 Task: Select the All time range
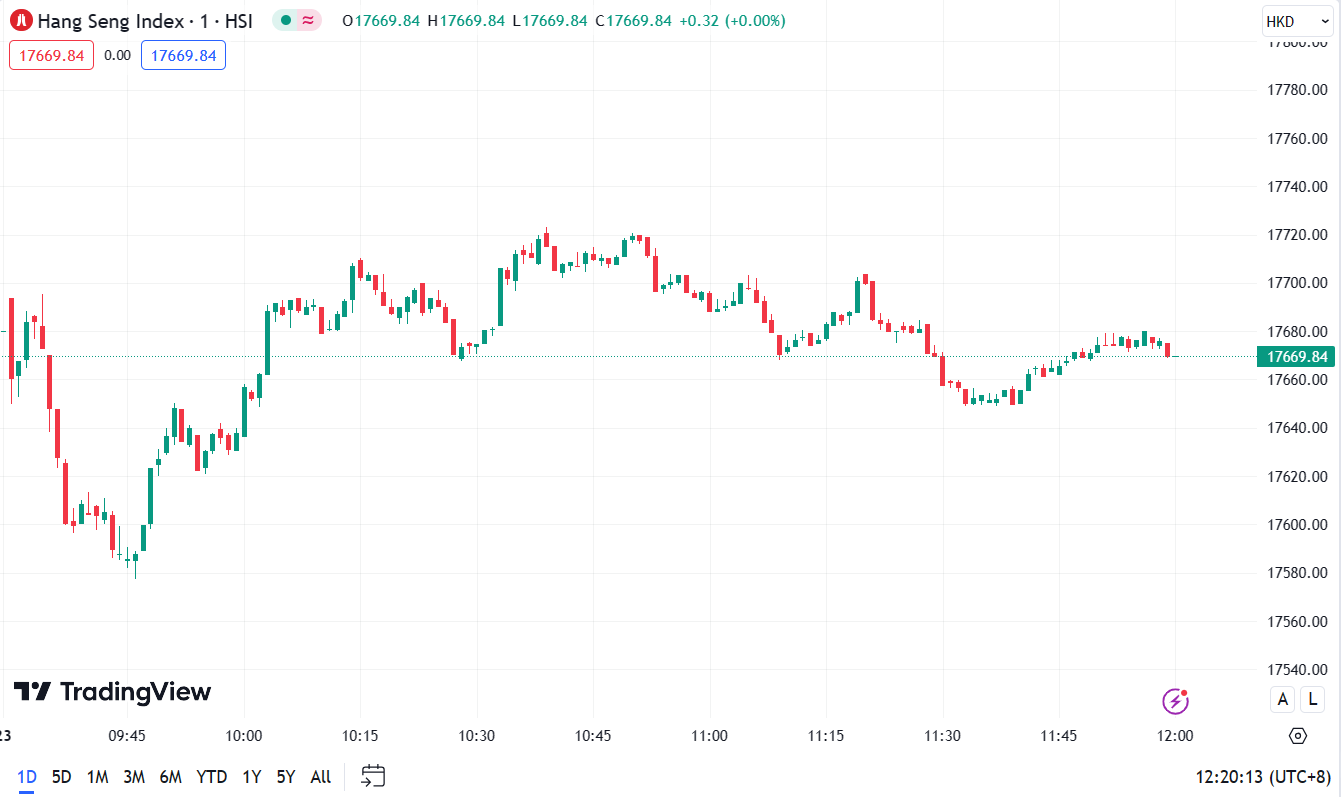coord(320,777)
